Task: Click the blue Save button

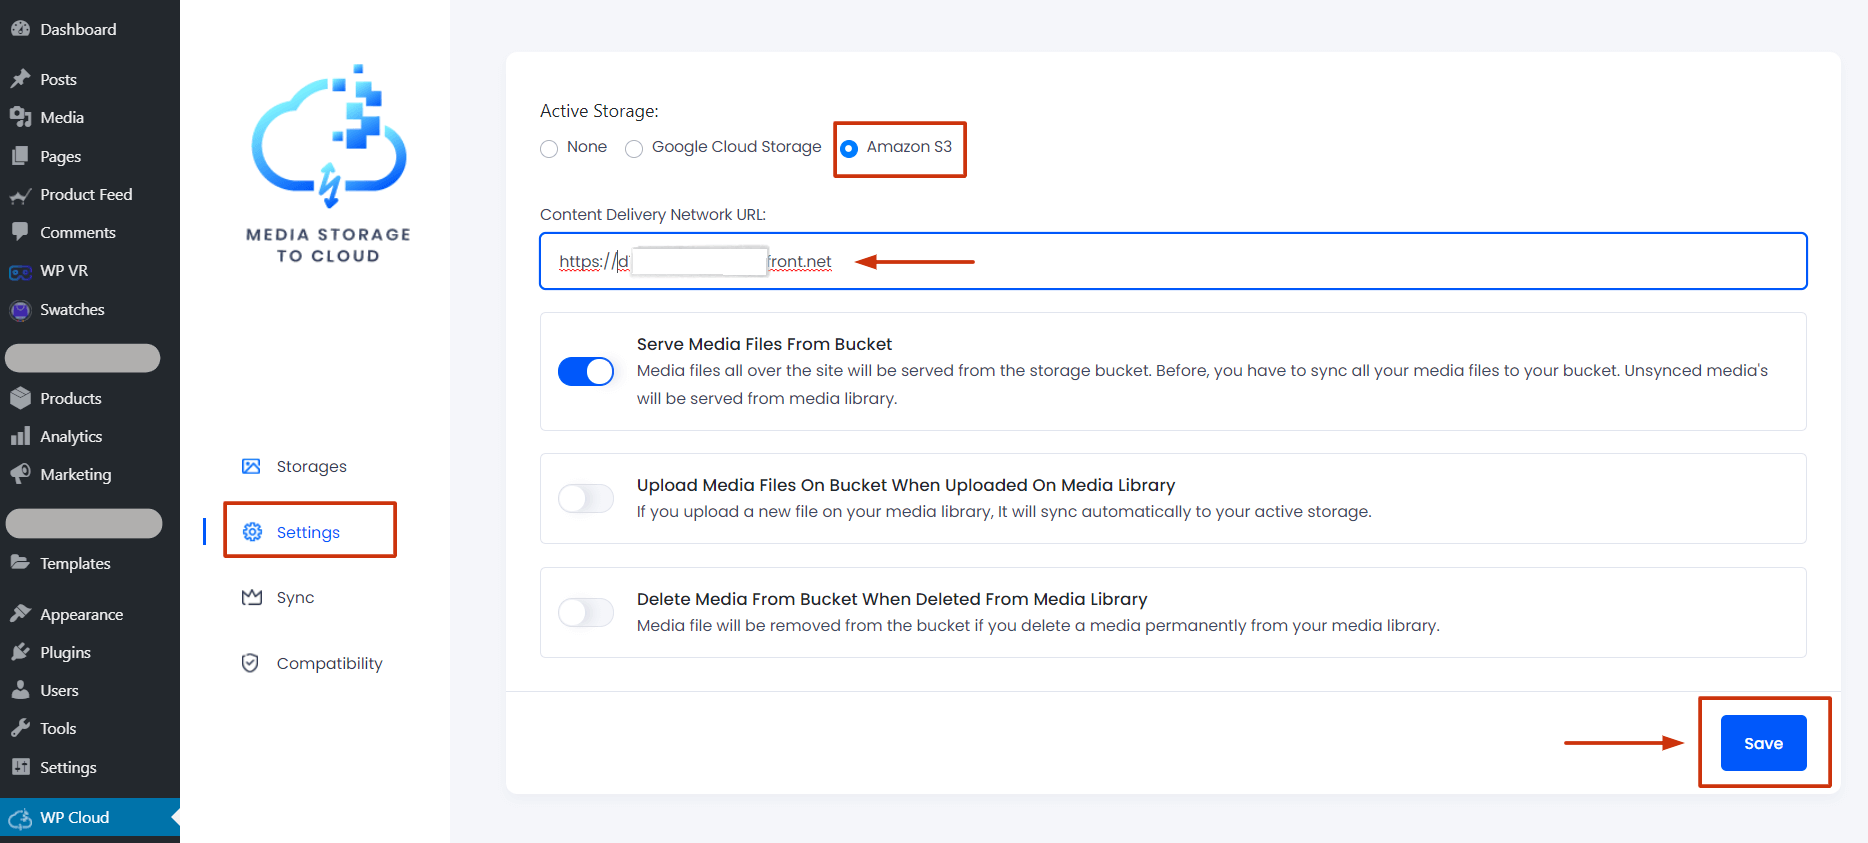Action: [x=1763, y=743]
